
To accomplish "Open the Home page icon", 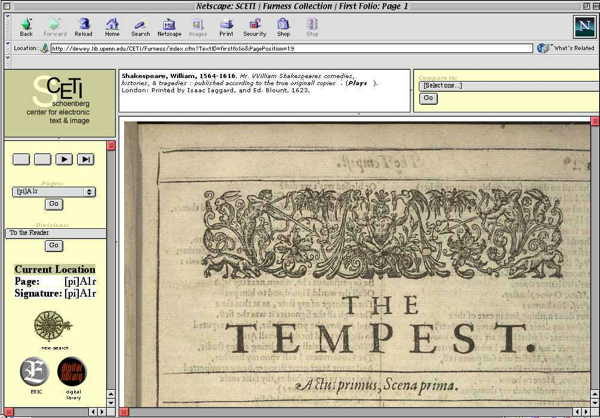I will click(x=112, y=27).
